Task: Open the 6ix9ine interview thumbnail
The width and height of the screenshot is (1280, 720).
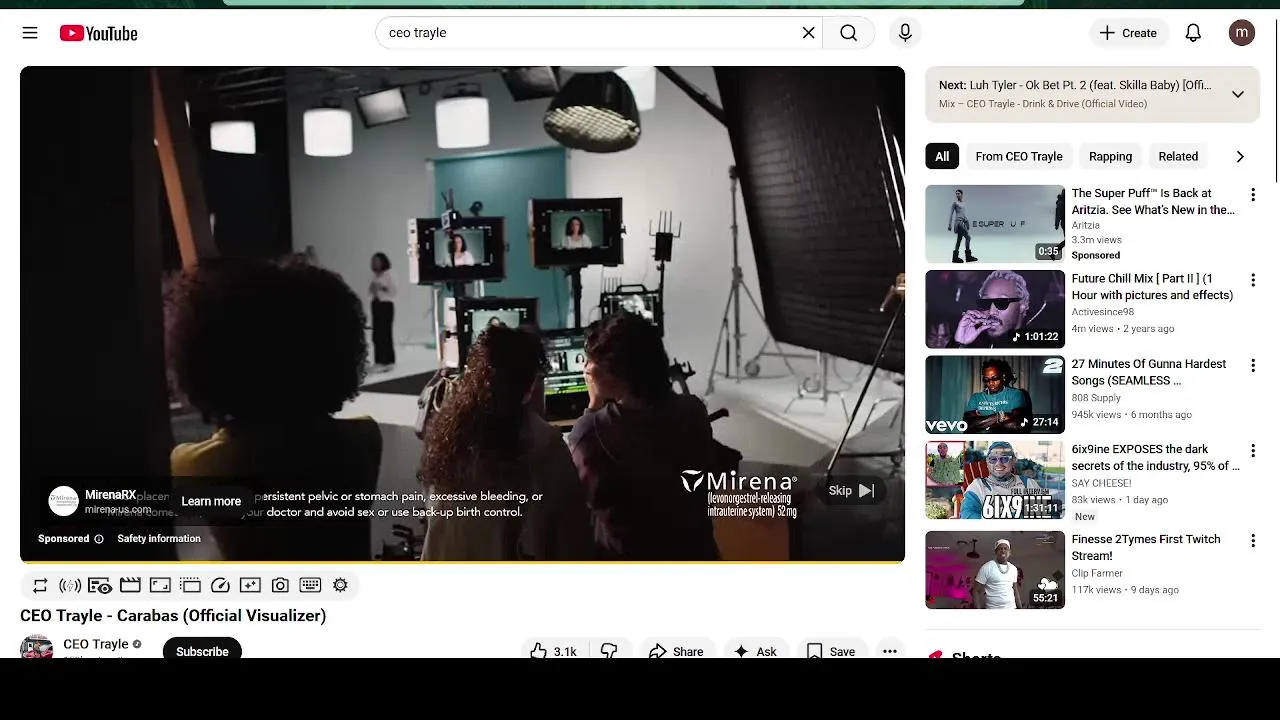Action: click(995, 480)
